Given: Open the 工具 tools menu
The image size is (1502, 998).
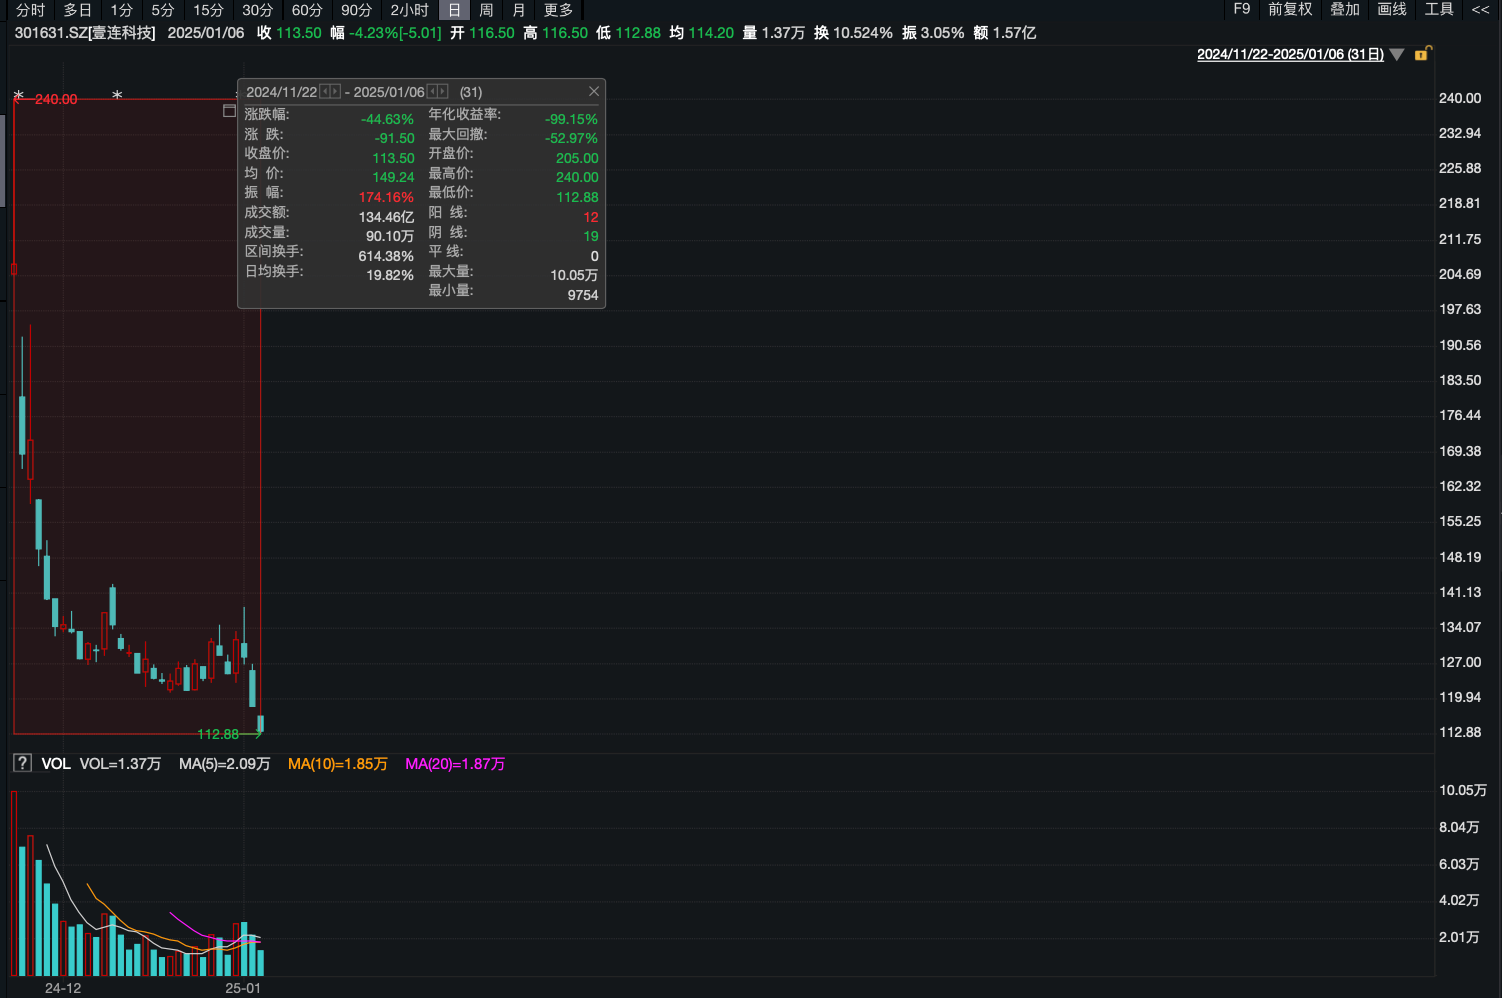Looking at the screenshot, I should pos(1439,10).
